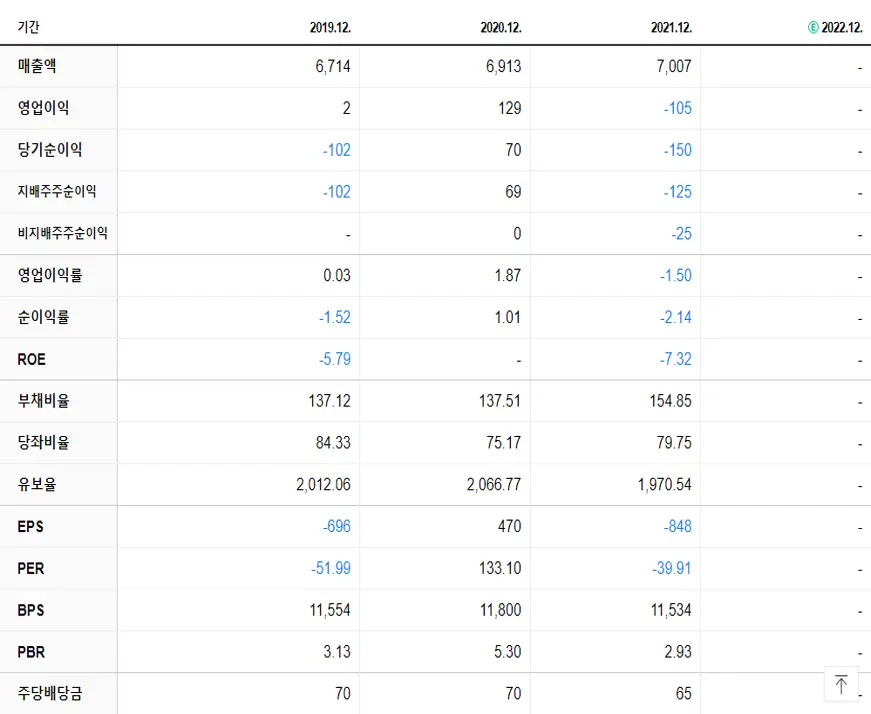The width and height of the screenshot is (871, 714).
Task: Select EPS value -848
Action: [x=678, y=526]
